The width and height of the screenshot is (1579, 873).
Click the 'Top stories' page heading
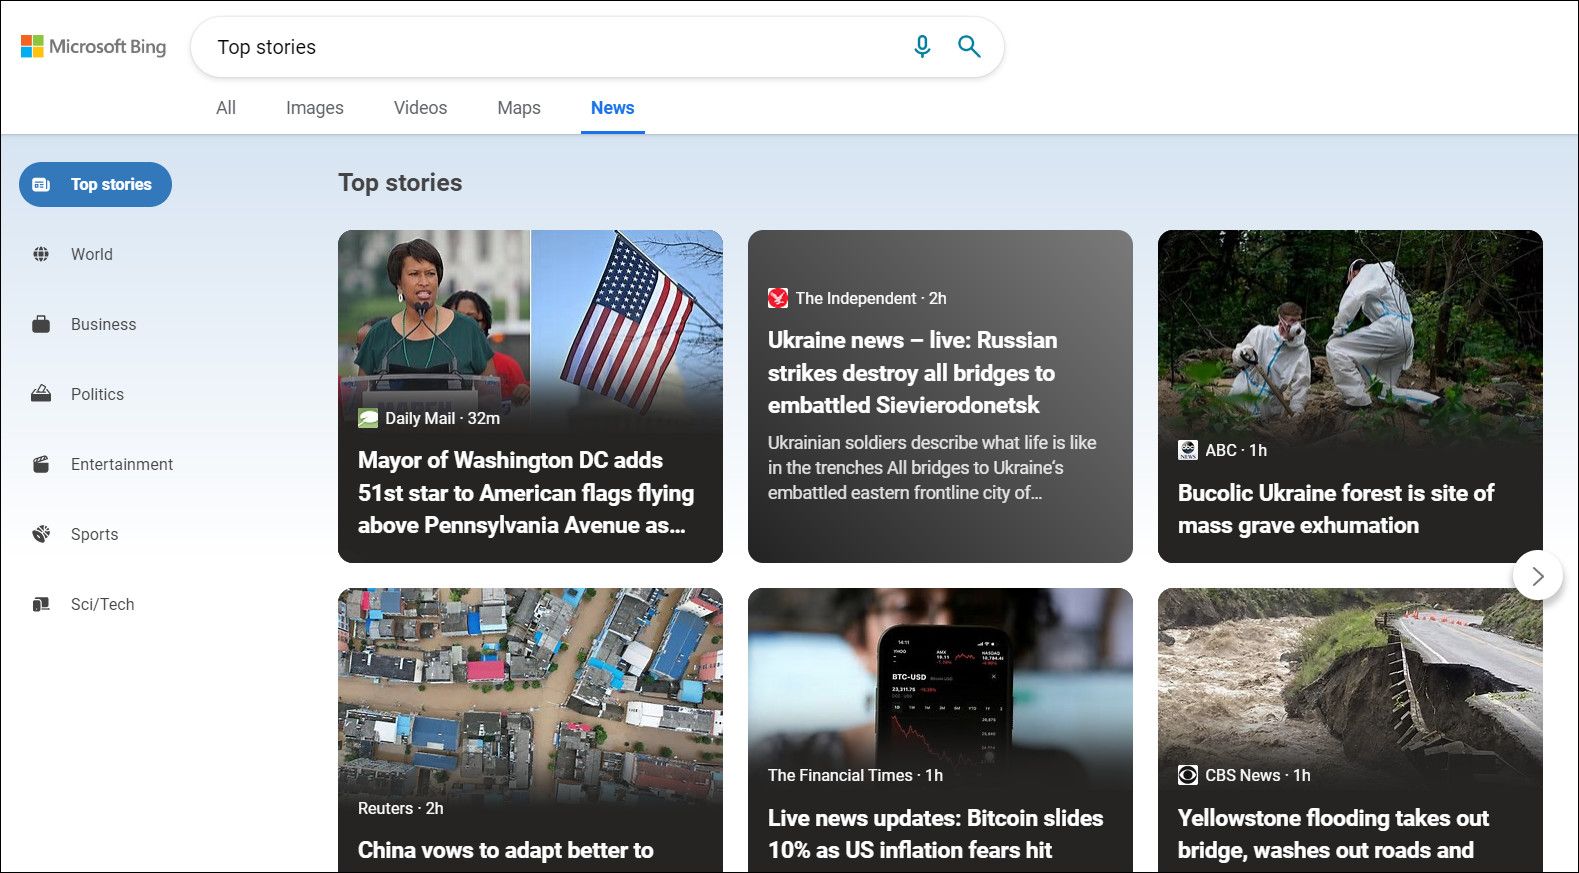pyautogui.click(x=400, y=183)
